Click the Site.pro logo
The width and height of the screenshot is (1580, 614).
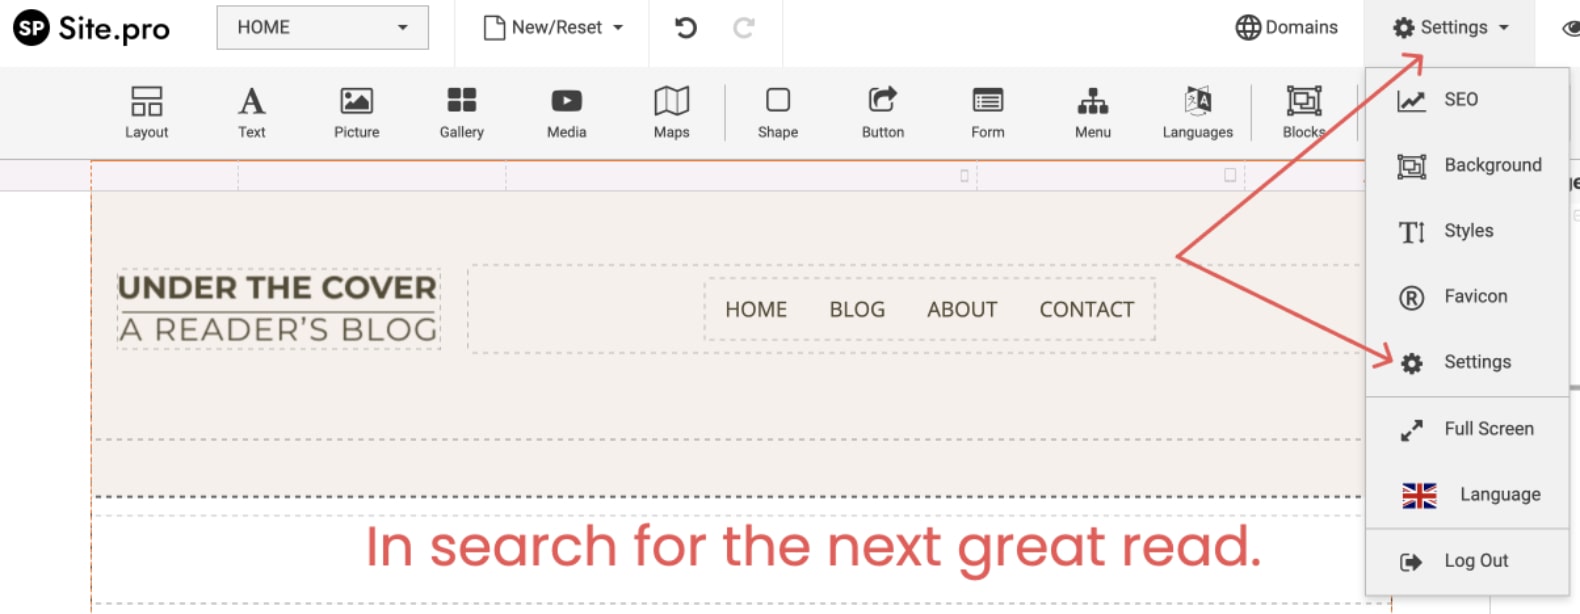pos(91,28)
